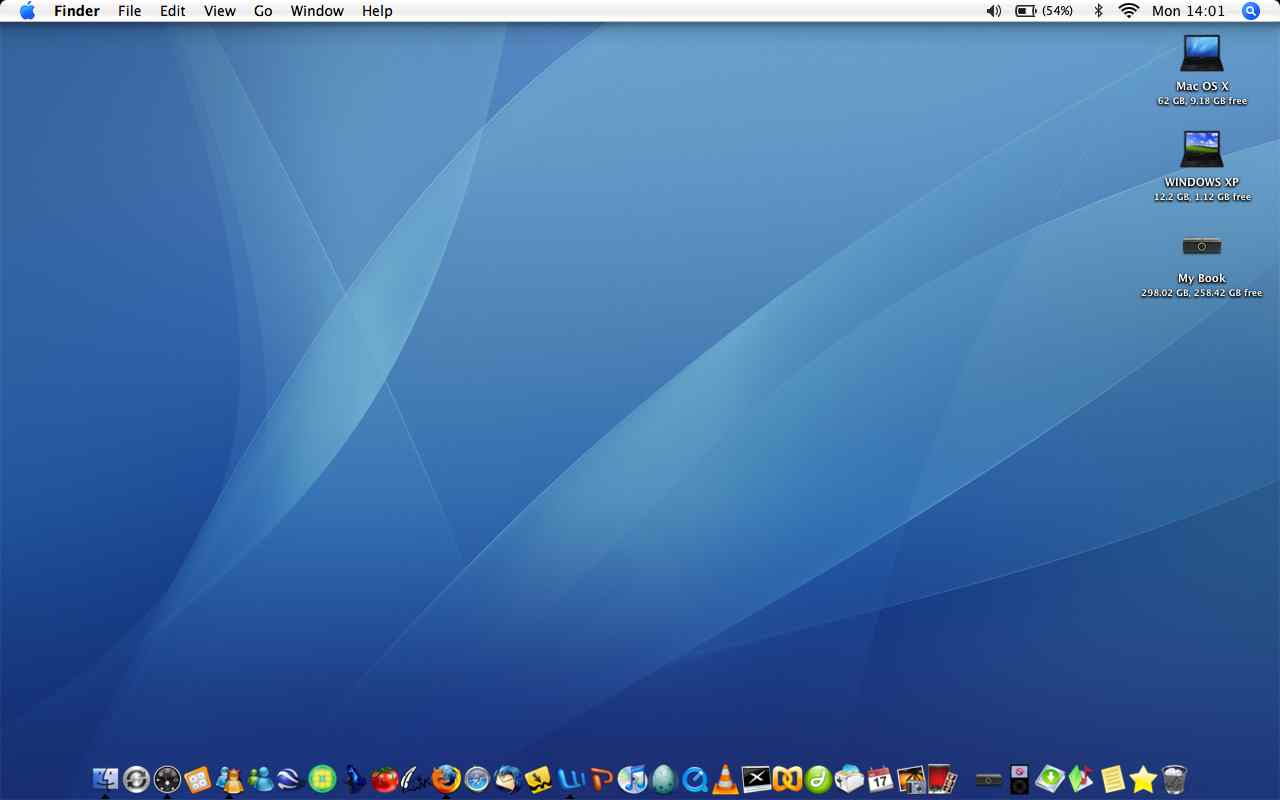Open the stacked boxes app in Dock
This screenshot has height=800, width=1280.
coord(849,779)
